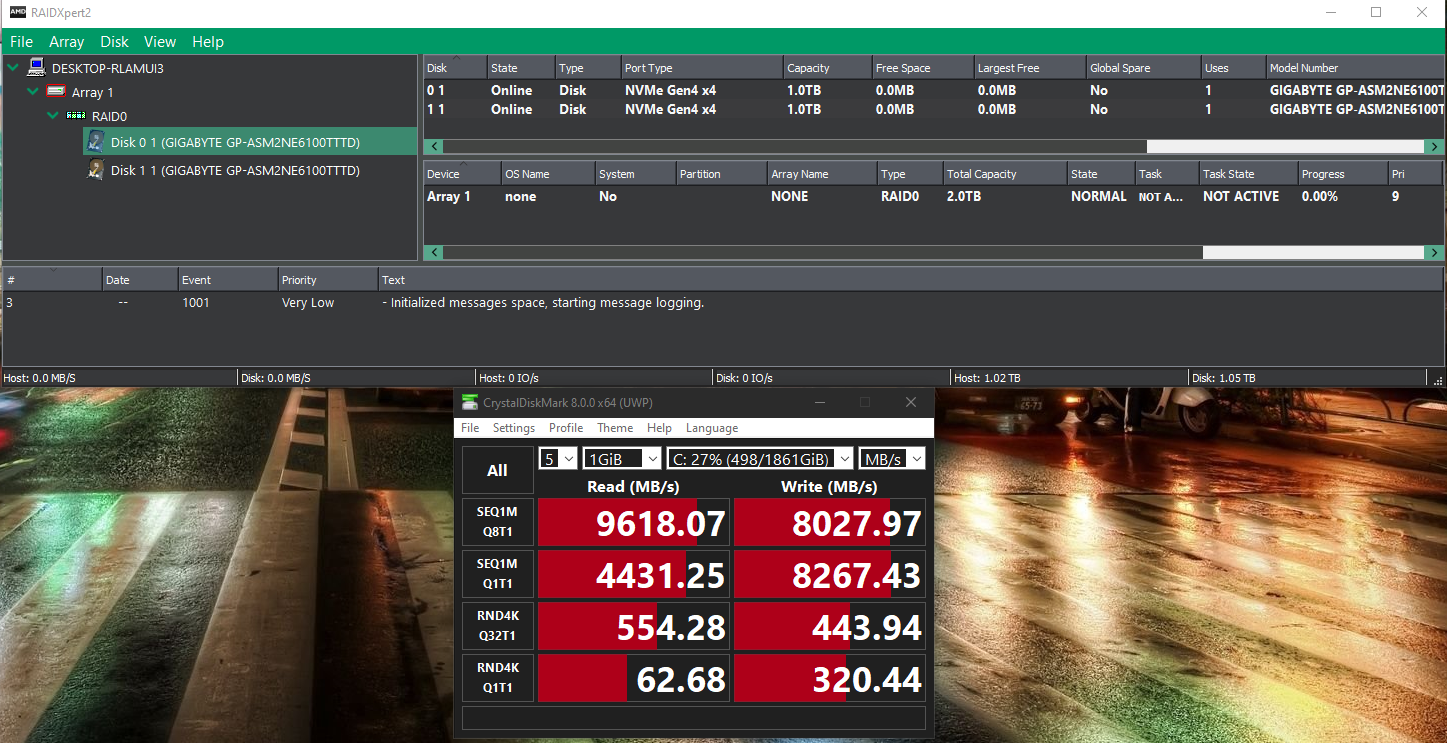
Task: Click the DESKTOP-RLAMUI3 computer icon
Action: 37,68
